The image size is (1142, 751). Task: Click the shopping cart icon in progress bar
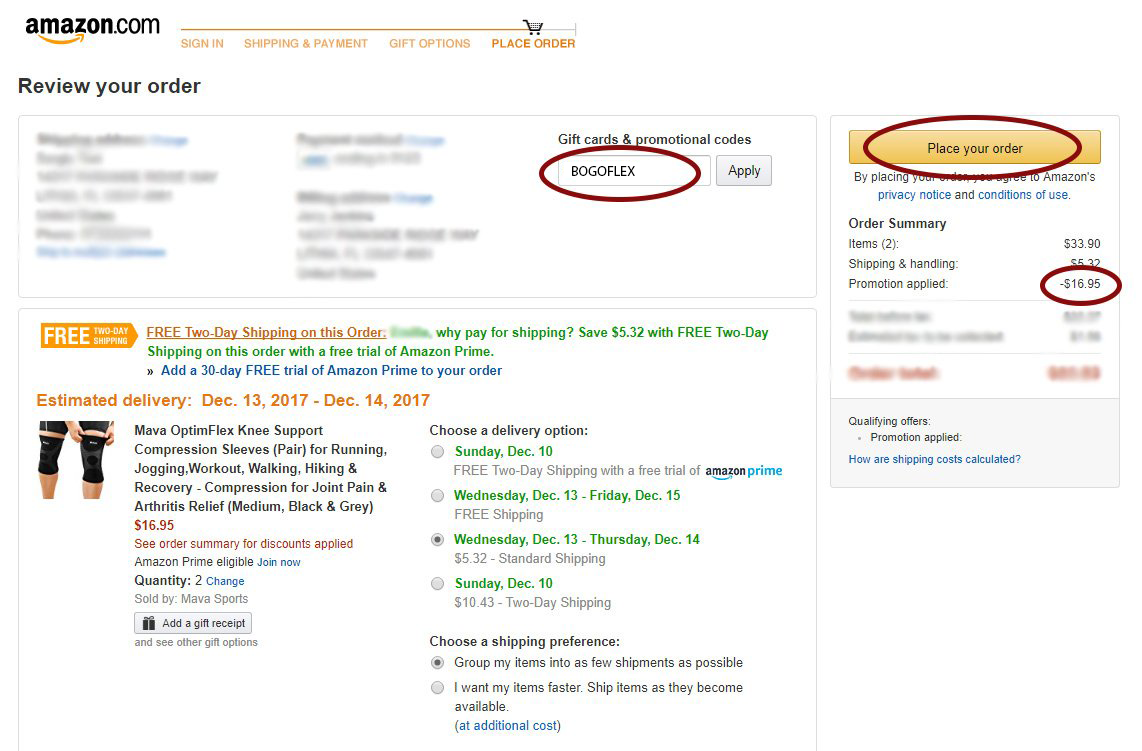click(x=533, y=27)
